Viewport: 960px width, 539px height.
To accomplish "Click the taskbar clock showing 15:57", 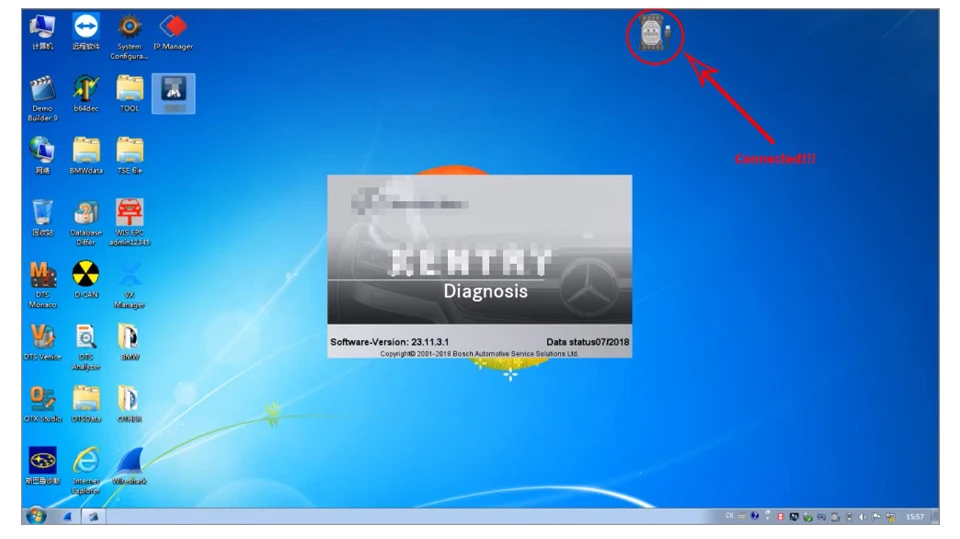I will click(915, 517).
